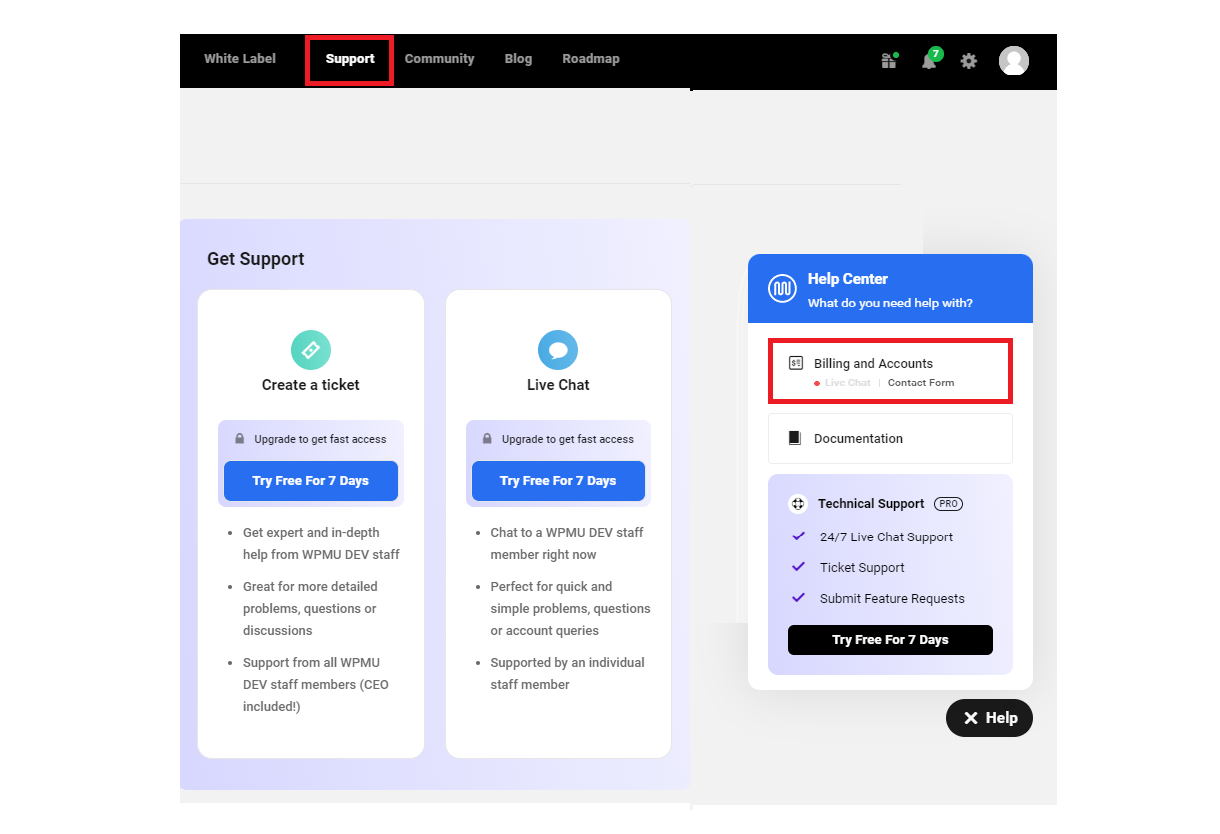Image resolution: width=1220 pixels, height=834 pixels.
Task: Open the Community menu item
Action: (439, 59)
